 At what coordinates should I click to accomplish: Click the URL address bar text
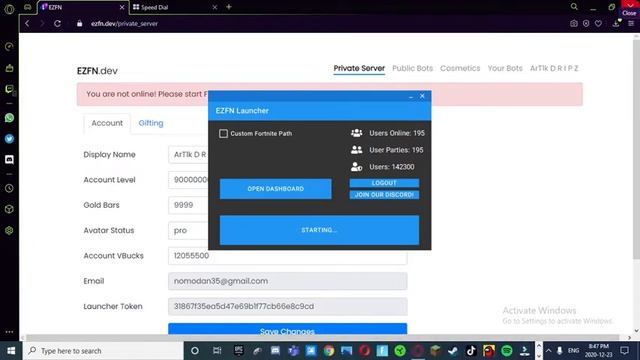tap(124, 24)
